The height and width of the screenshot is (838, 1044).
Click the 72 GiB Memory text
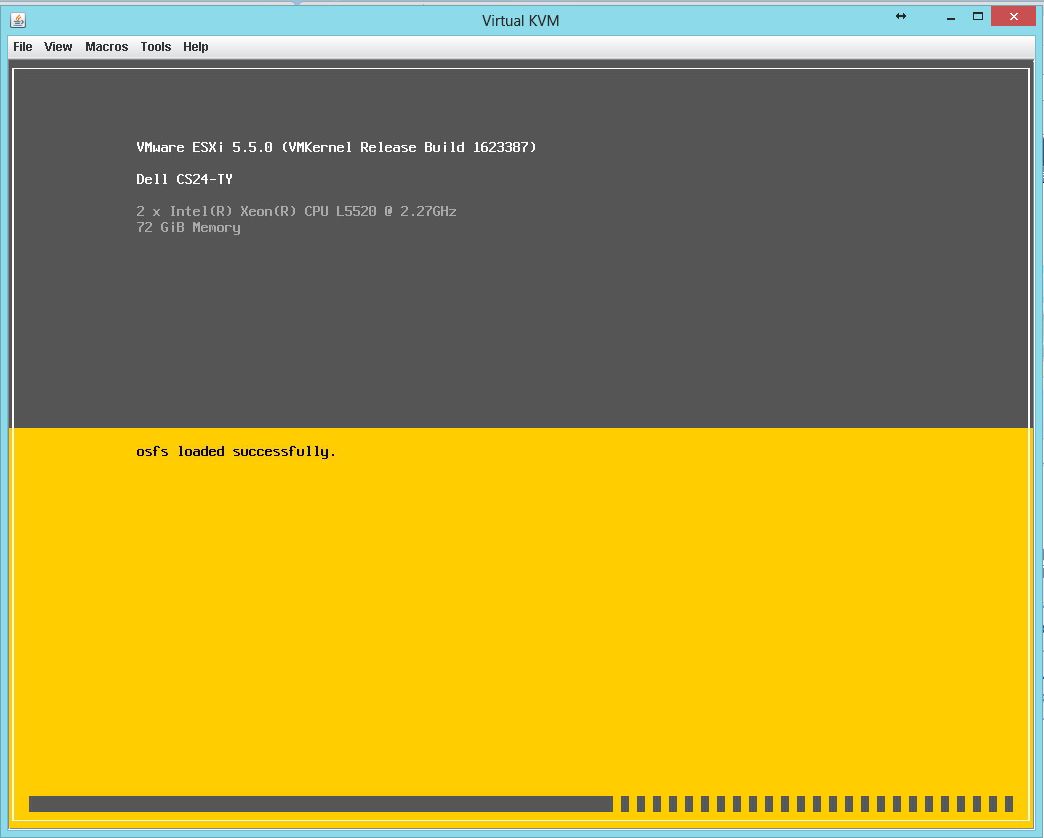188,227
